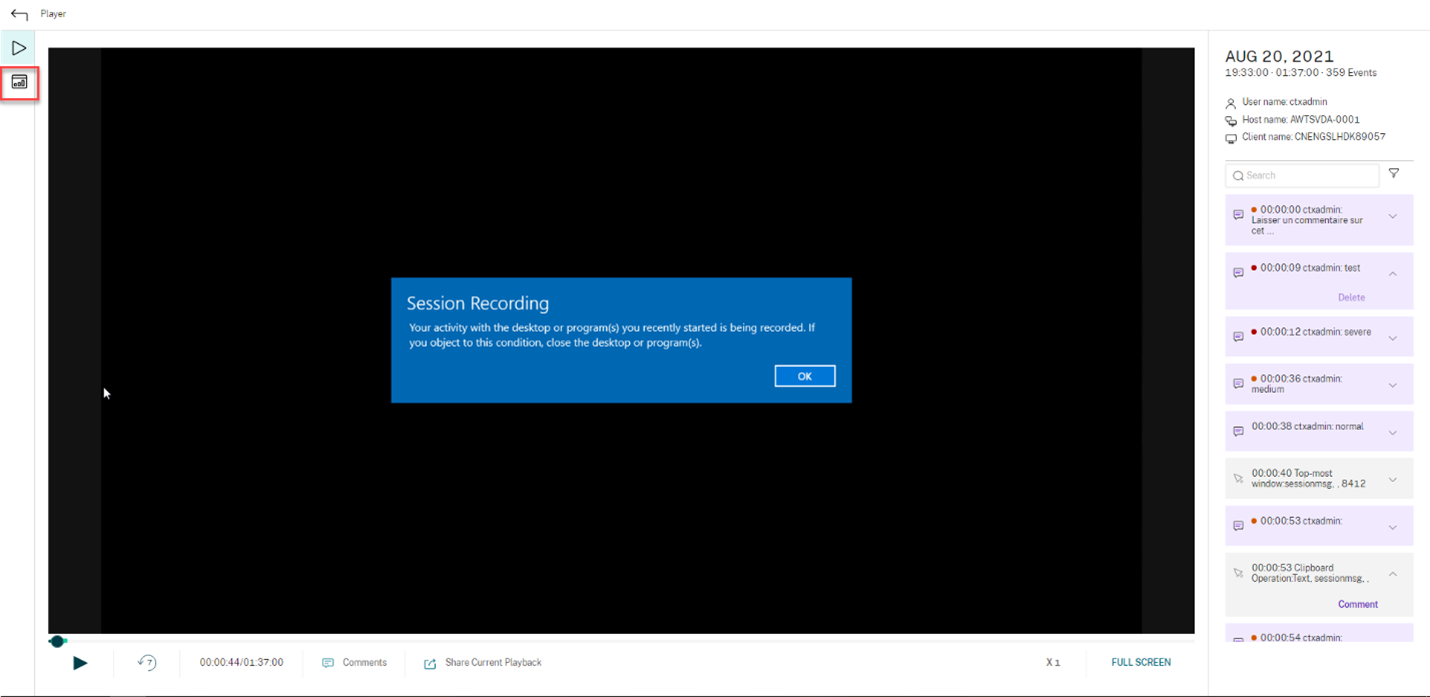
Task: Click the host icon beside Host name
Action: [x=1231, y=121]
